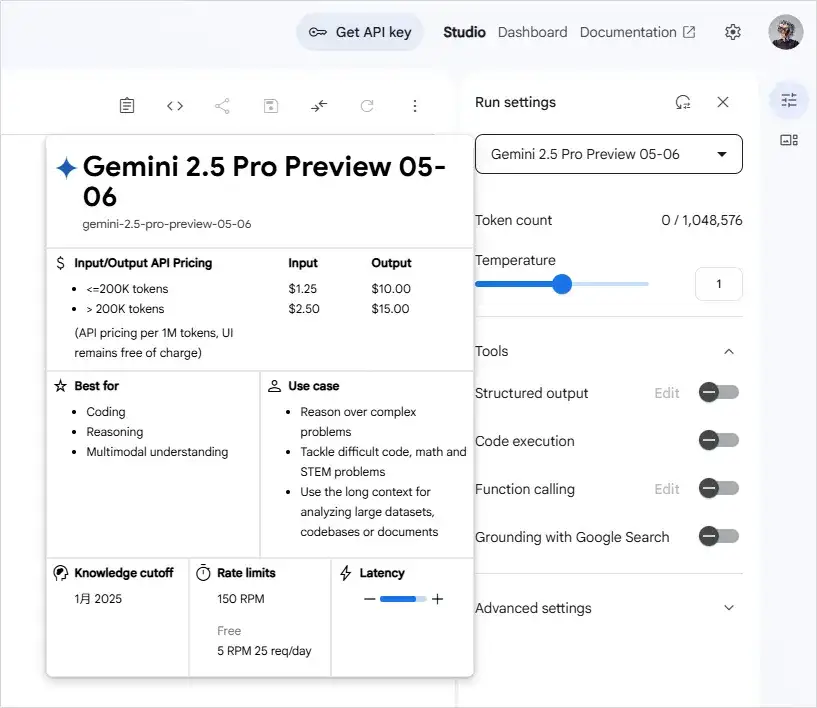Click the Temperature slider handle
Screen dimensions: 817x708
pyautogui.click(x=562, y=284)
